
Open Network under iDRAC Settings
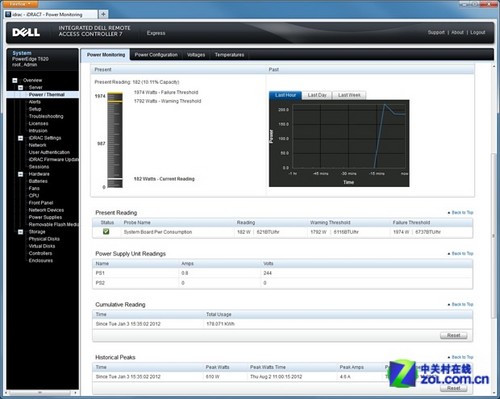(x=38, y=145)
